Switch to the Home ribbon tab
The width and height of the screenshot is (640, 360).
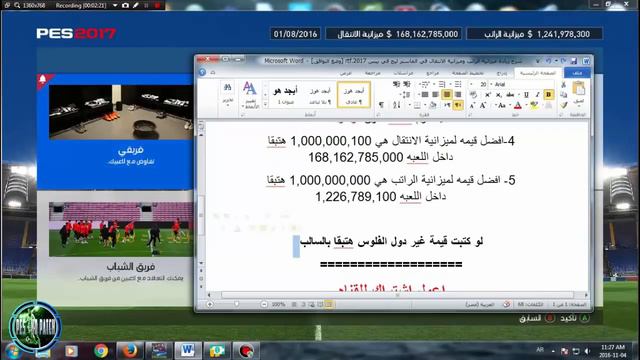pos(538,73)
